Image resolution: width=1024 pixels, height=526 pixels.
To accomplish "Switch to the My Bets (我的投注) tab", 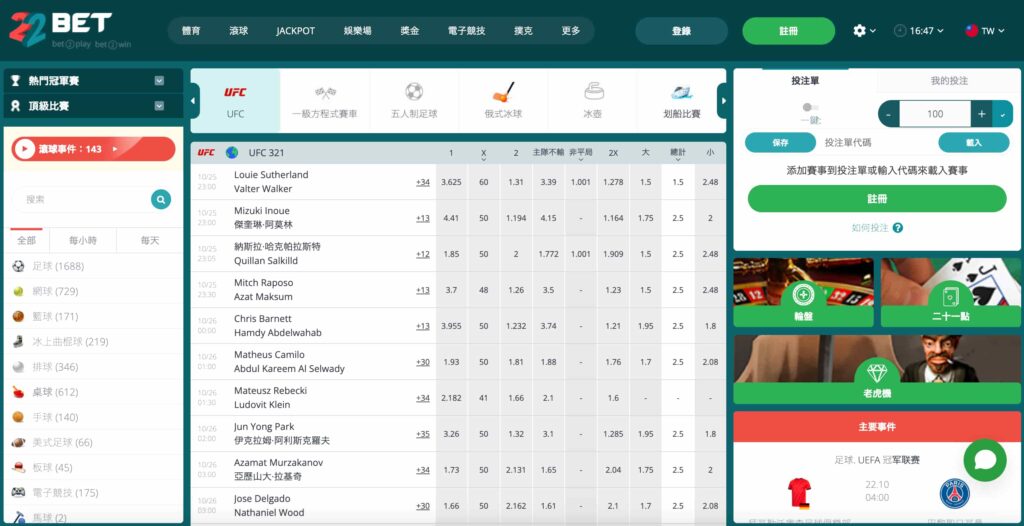I will 949,81.
